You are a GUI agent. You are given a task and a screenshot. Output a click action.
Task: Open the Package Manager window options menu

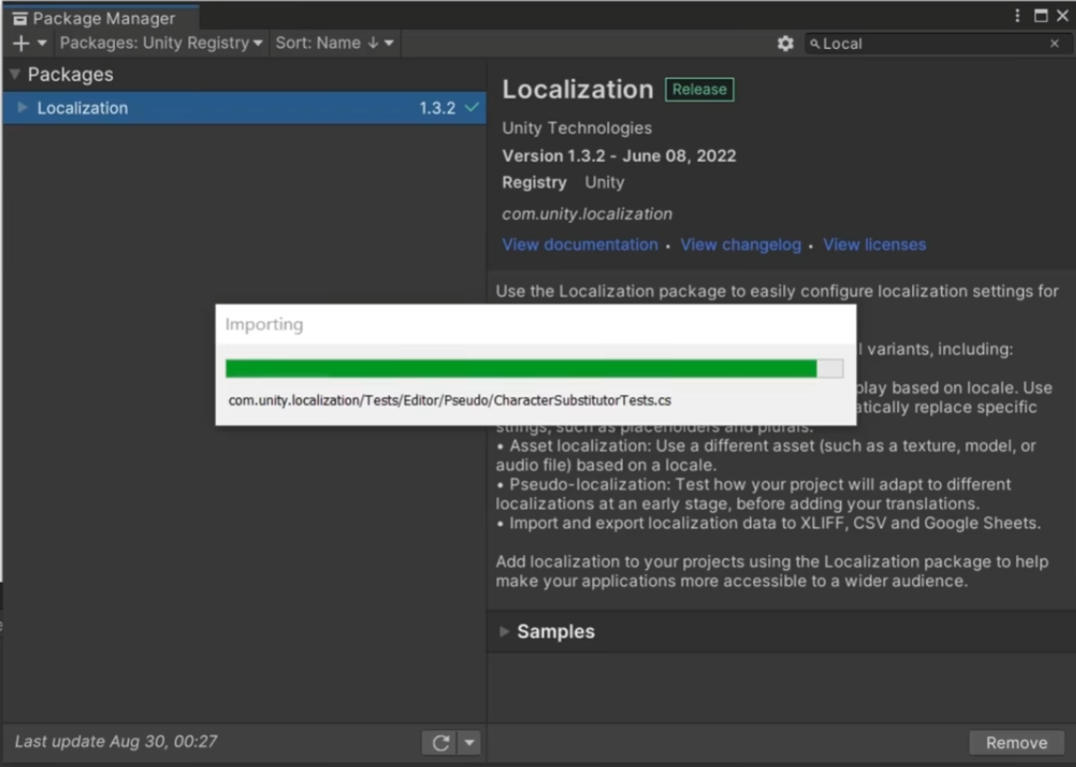[x=1017, y=16]
